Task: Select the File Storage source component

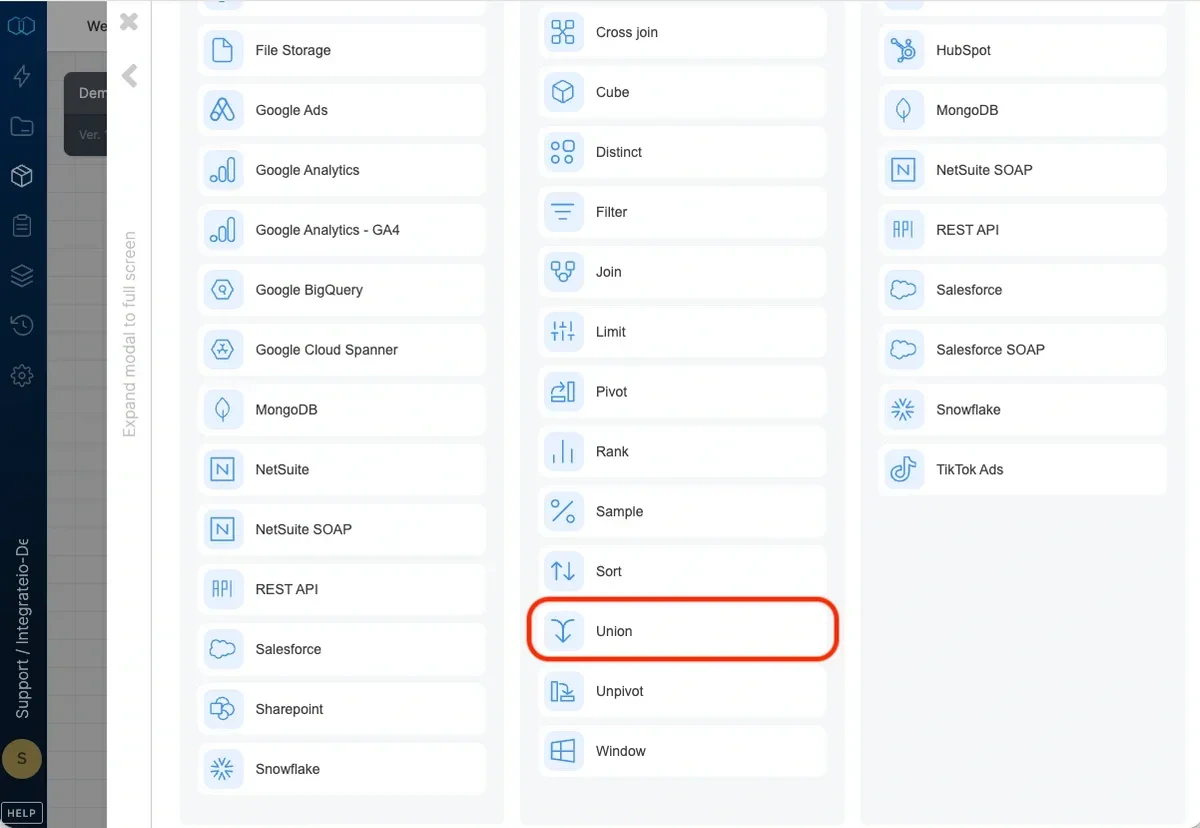Action: click(x=342, y=50)
